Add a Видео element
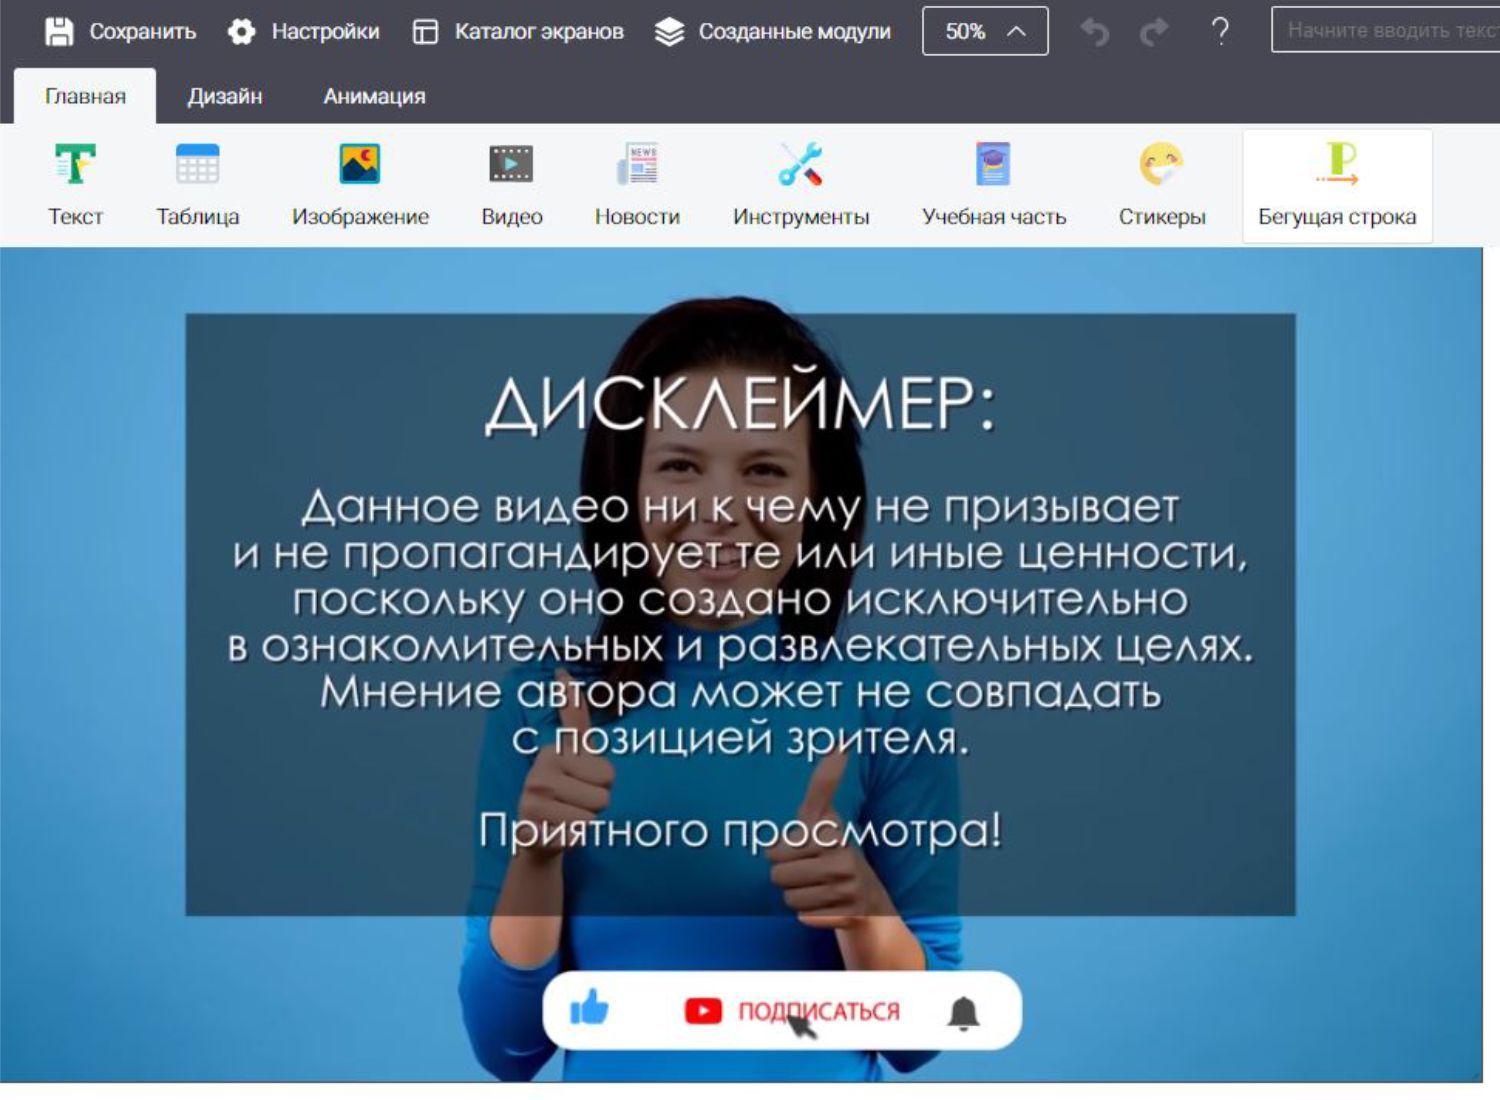The height and width of the screenshot is (1100, 1500). [x=511, y=185]
